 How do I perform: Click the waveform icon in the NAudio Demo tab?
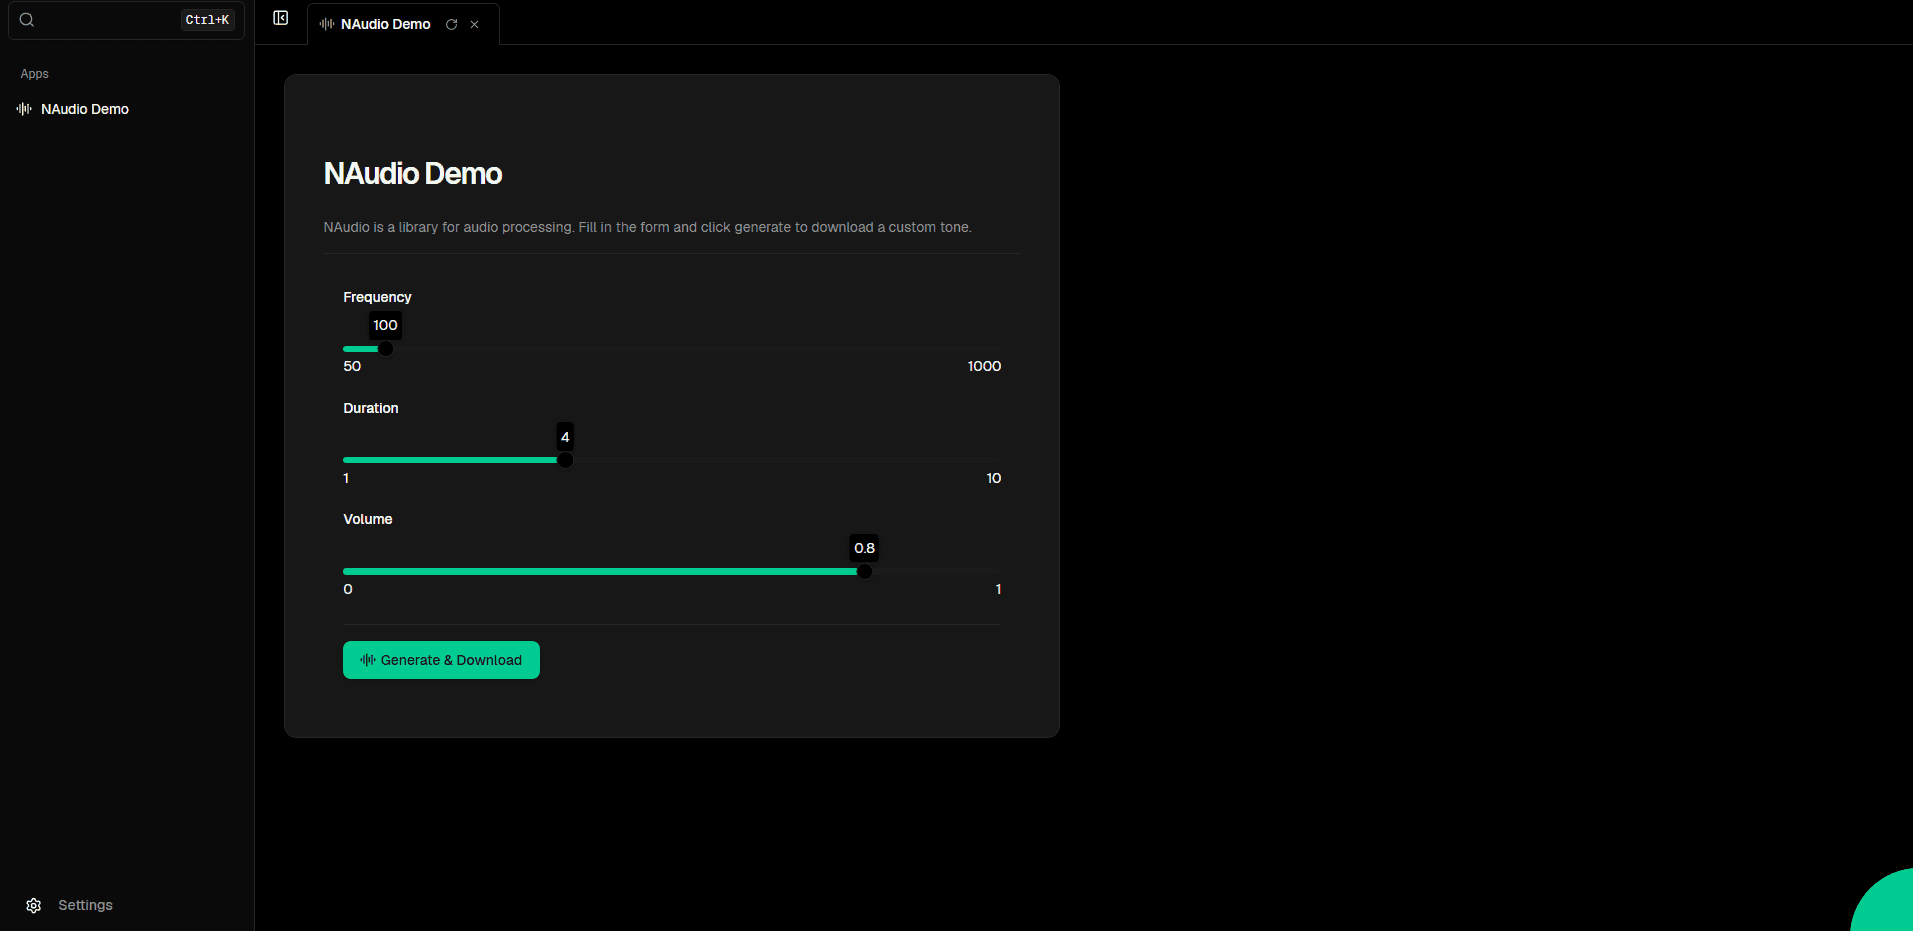[x=327, y=24]
